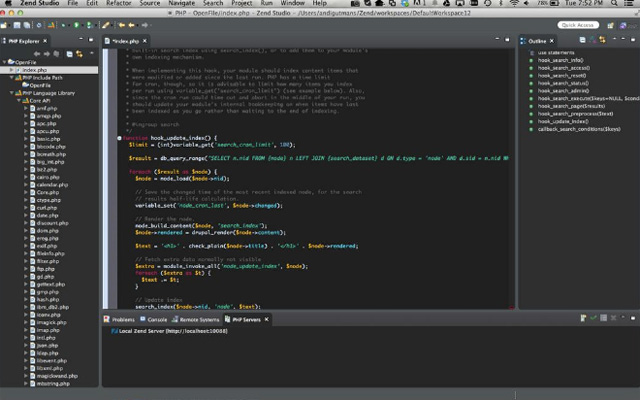
Task: Select hook_search_info() in the Outline
Action: pyautogui.click(x=561, y=59)
